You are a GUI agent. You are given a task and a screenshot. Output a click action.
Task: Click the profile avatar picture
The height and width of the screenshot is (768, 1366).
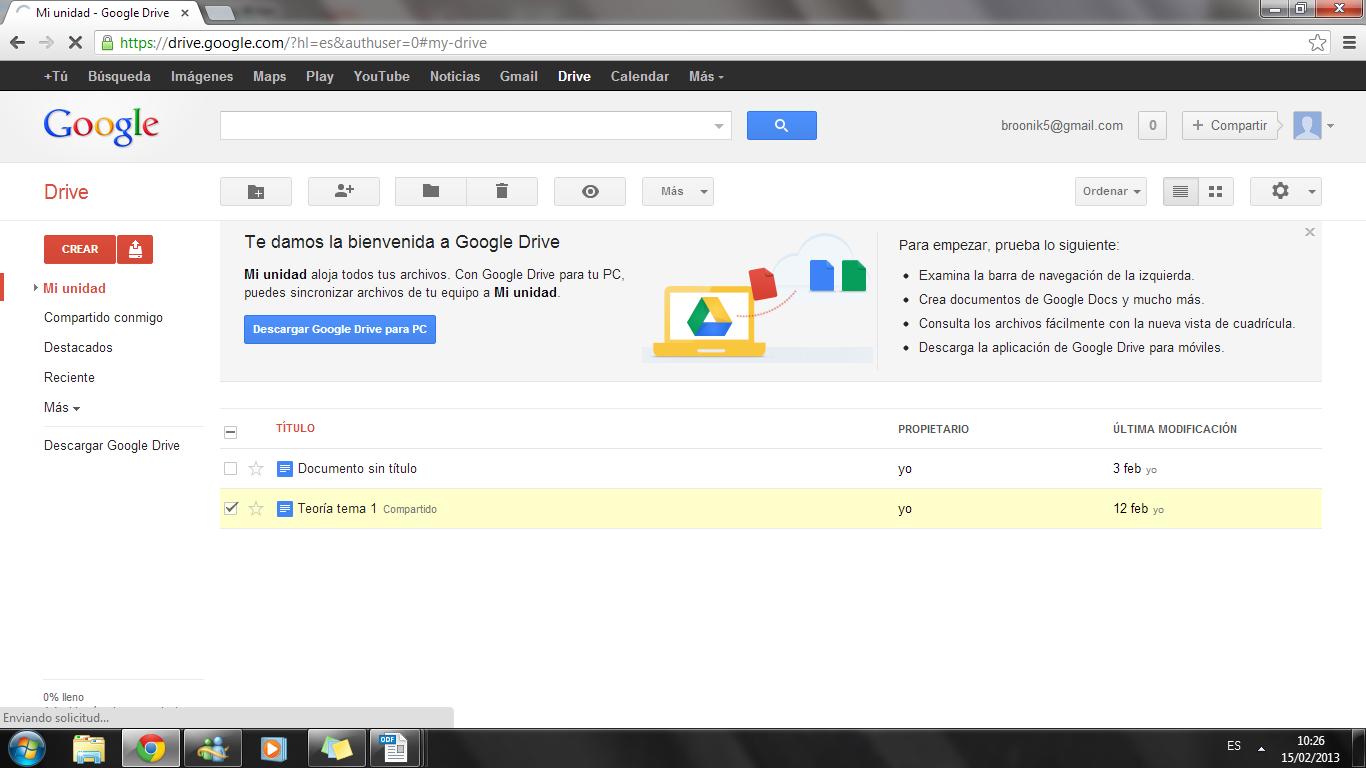tap(1307, 125)
